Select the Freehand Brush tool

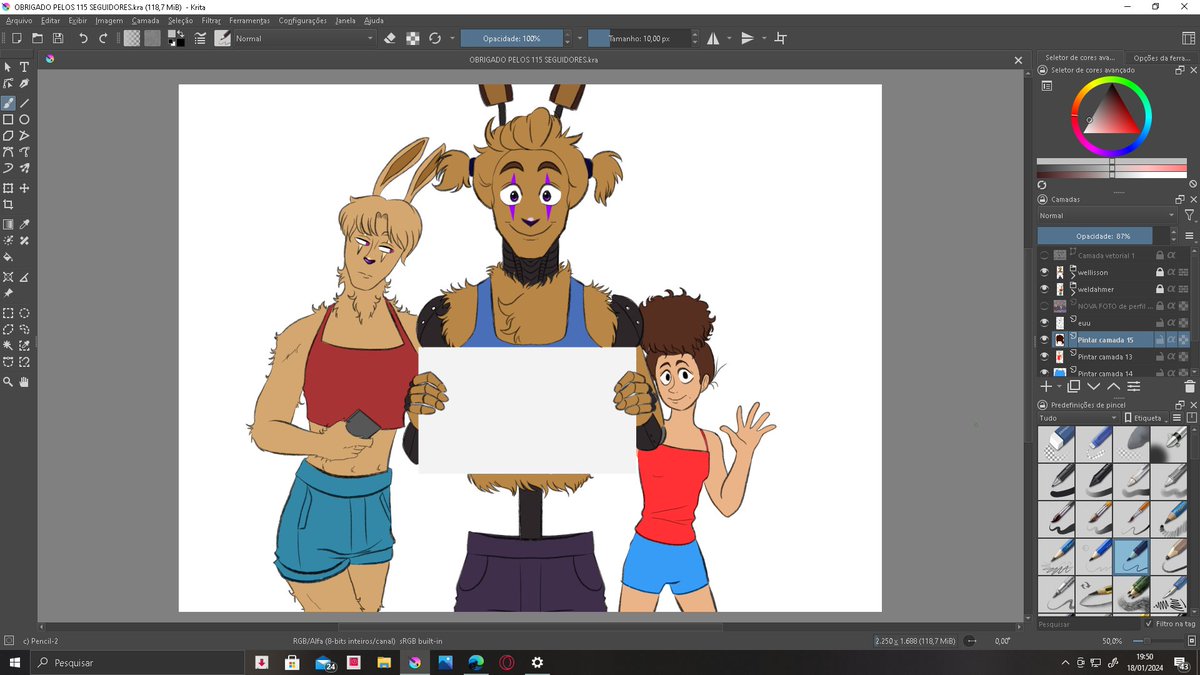tap(8, 102)
